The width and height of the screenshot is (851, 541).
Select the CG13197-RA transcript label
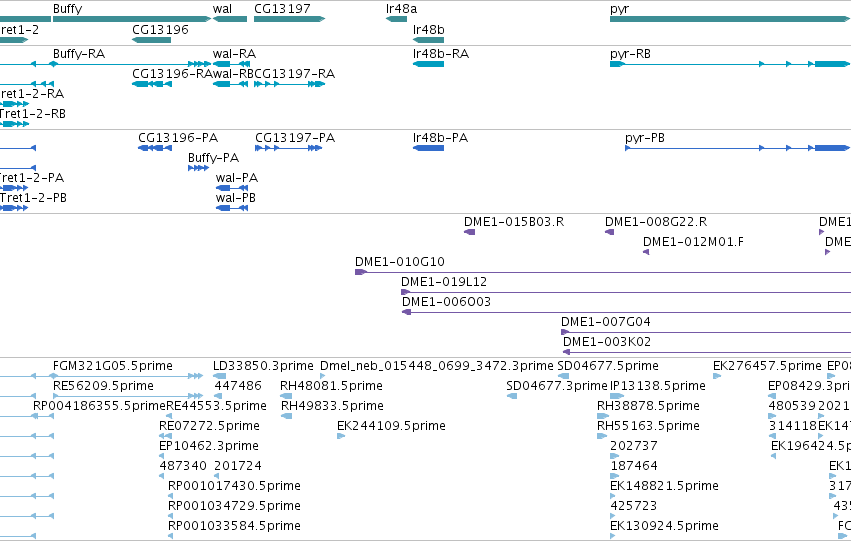[295, 74]
